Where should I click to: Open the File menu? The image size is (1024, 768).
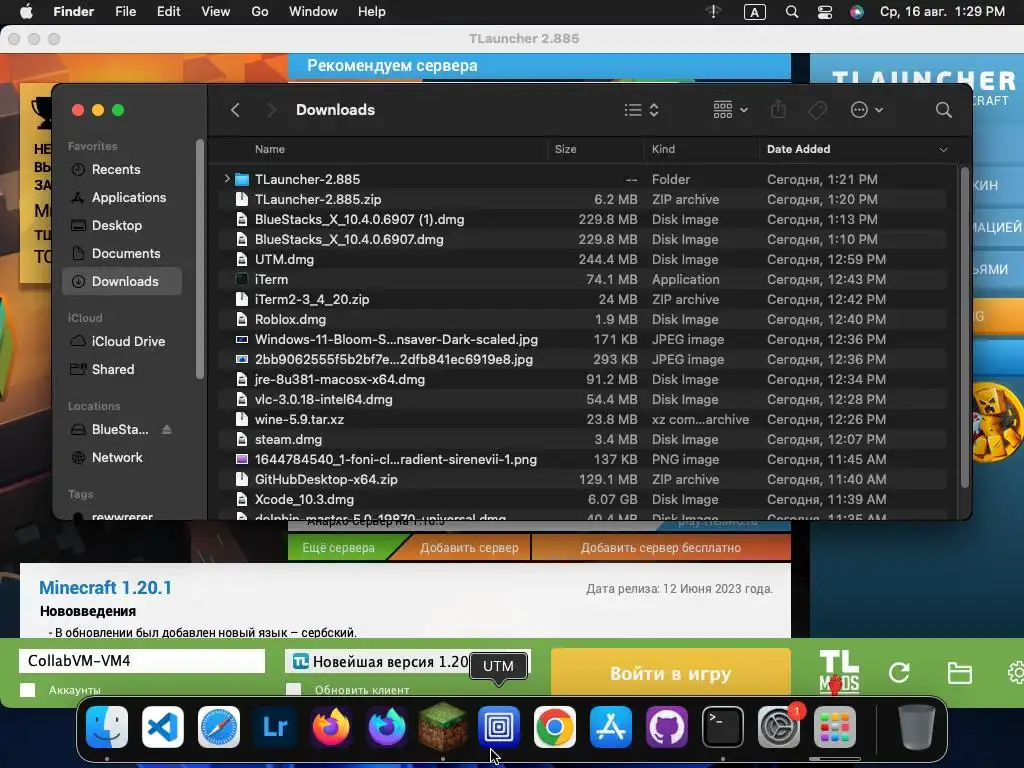(x=125, y=12)
